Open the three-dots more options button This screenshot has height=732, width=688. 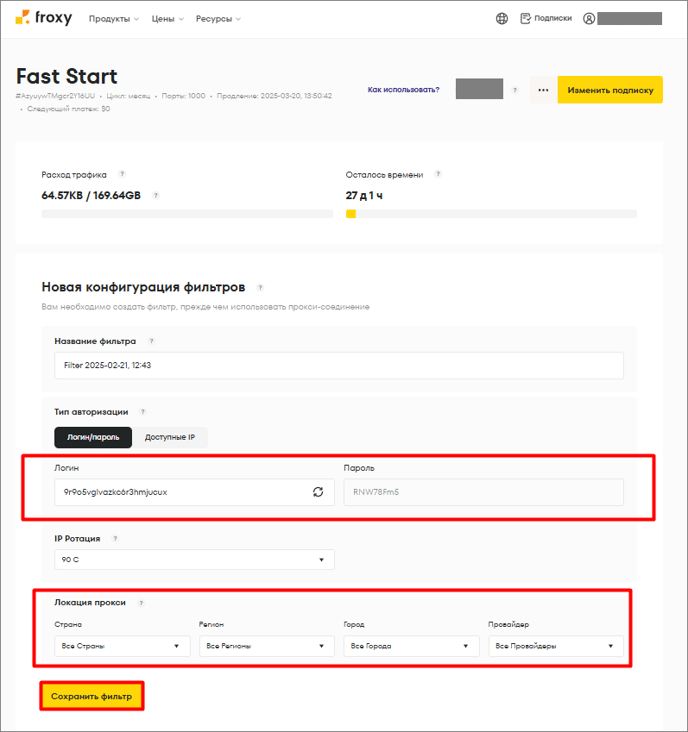(x=543, y=90)
